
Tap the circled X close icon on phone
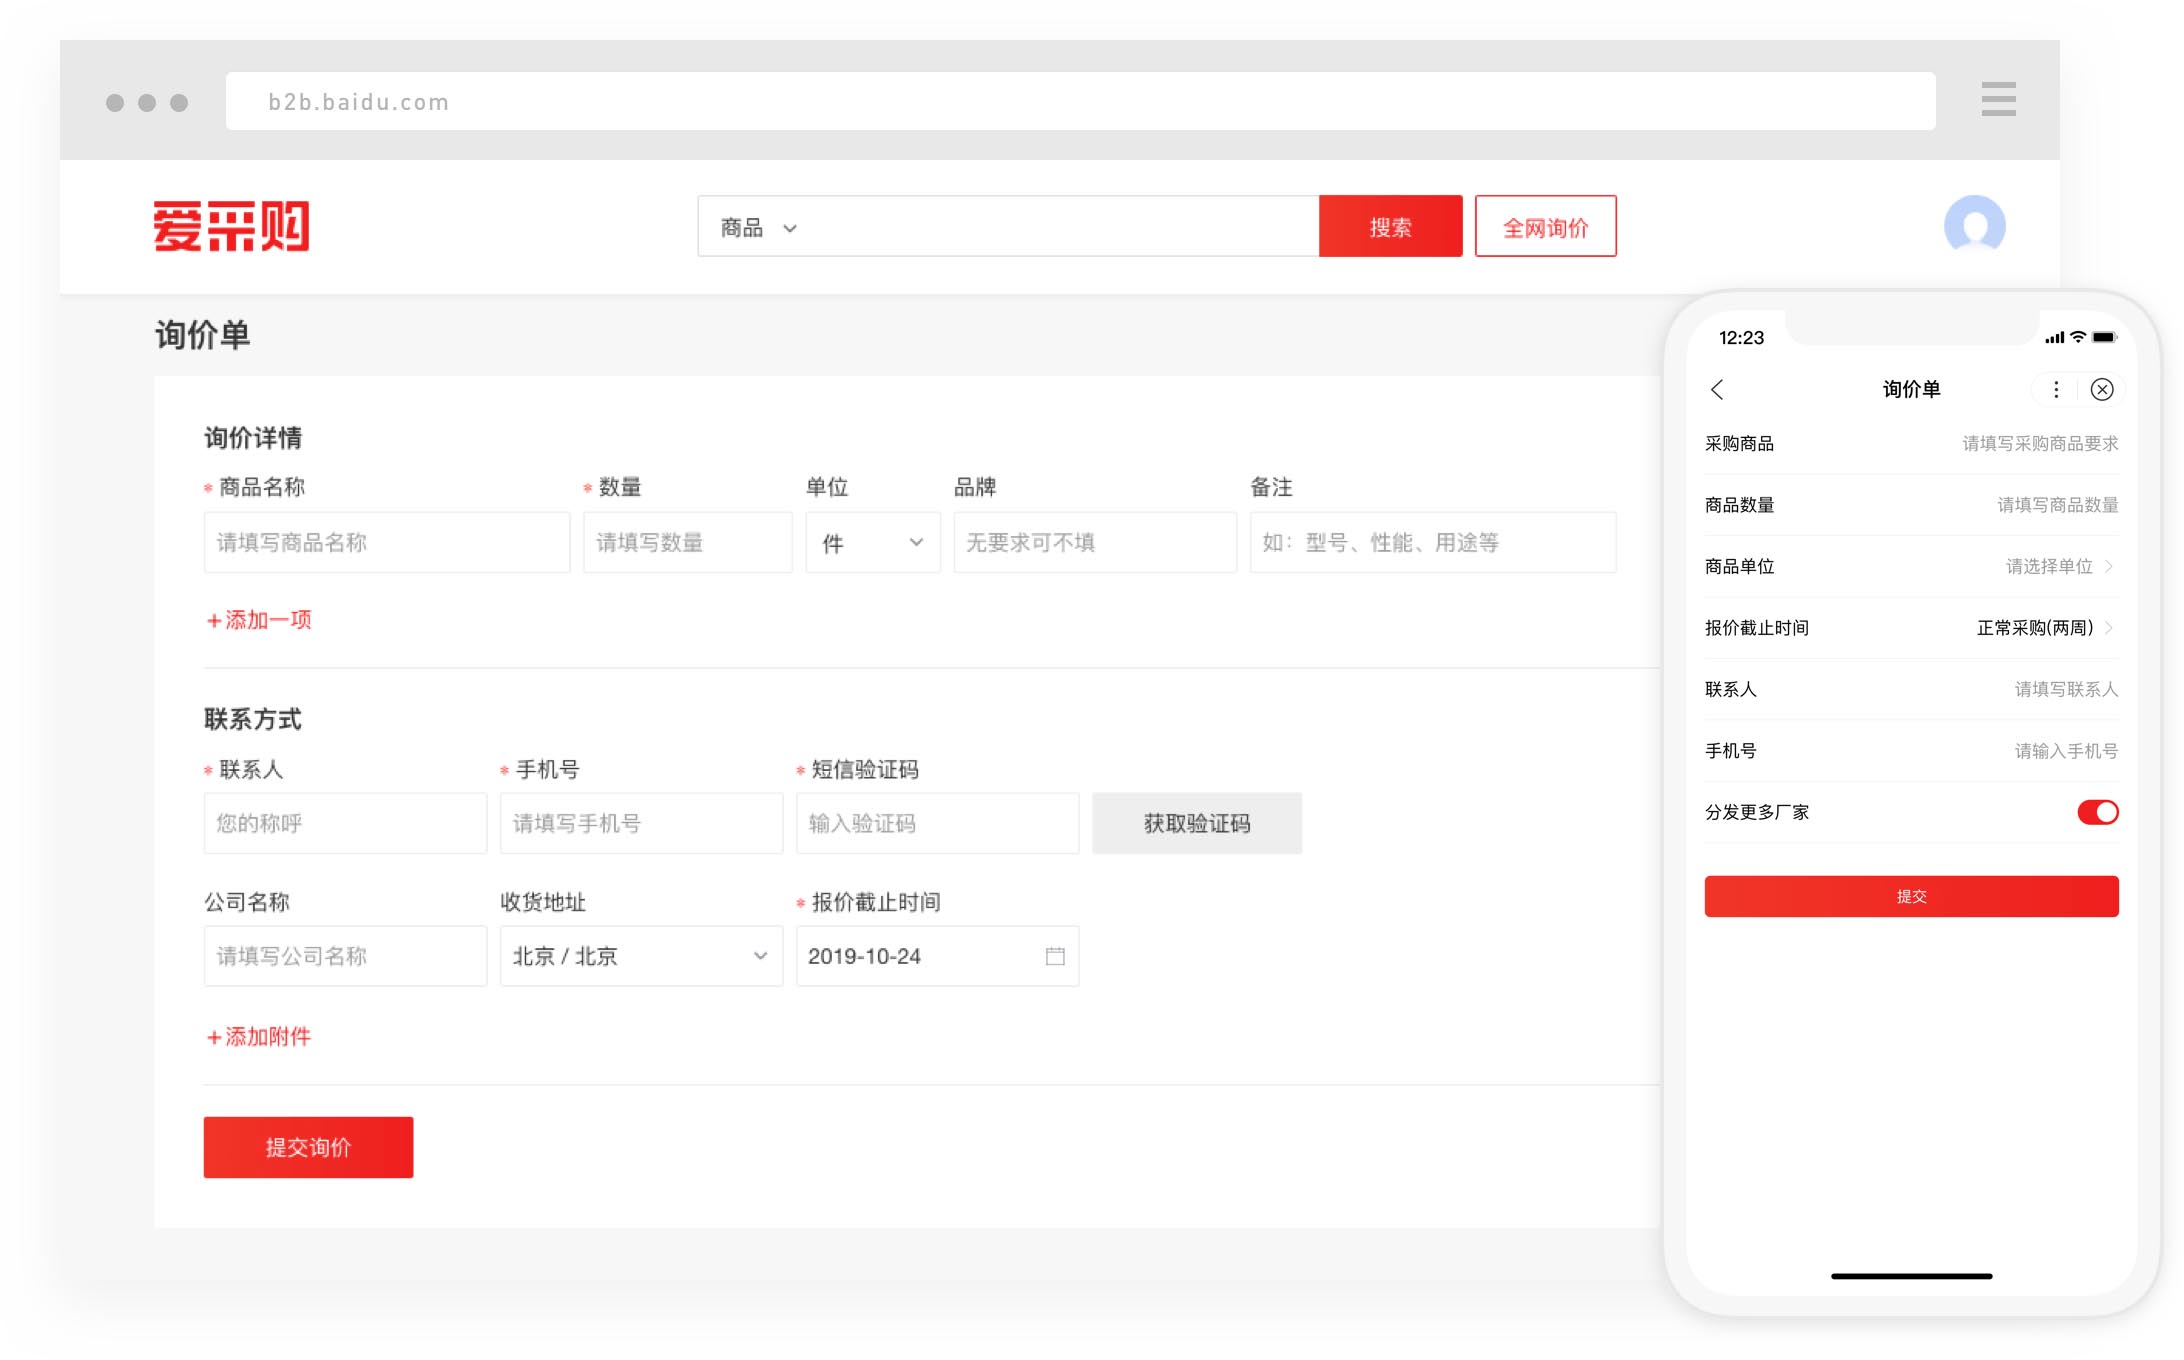2102,390
